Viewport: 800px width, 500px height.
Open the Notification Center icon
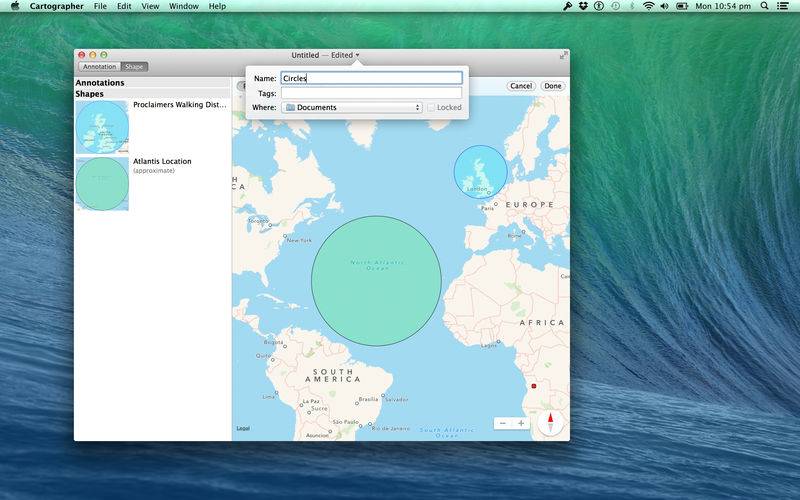(782, 6)
